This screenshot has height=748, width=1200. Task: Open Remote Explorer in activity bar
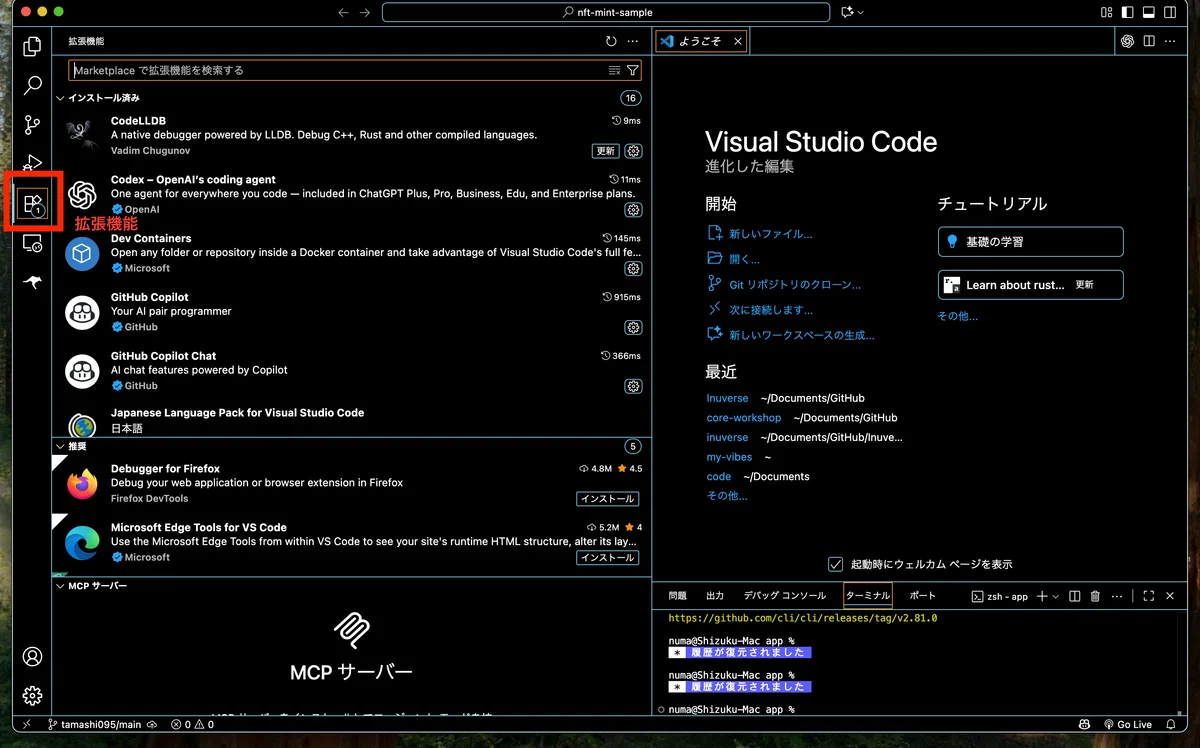tap(33, 244)
